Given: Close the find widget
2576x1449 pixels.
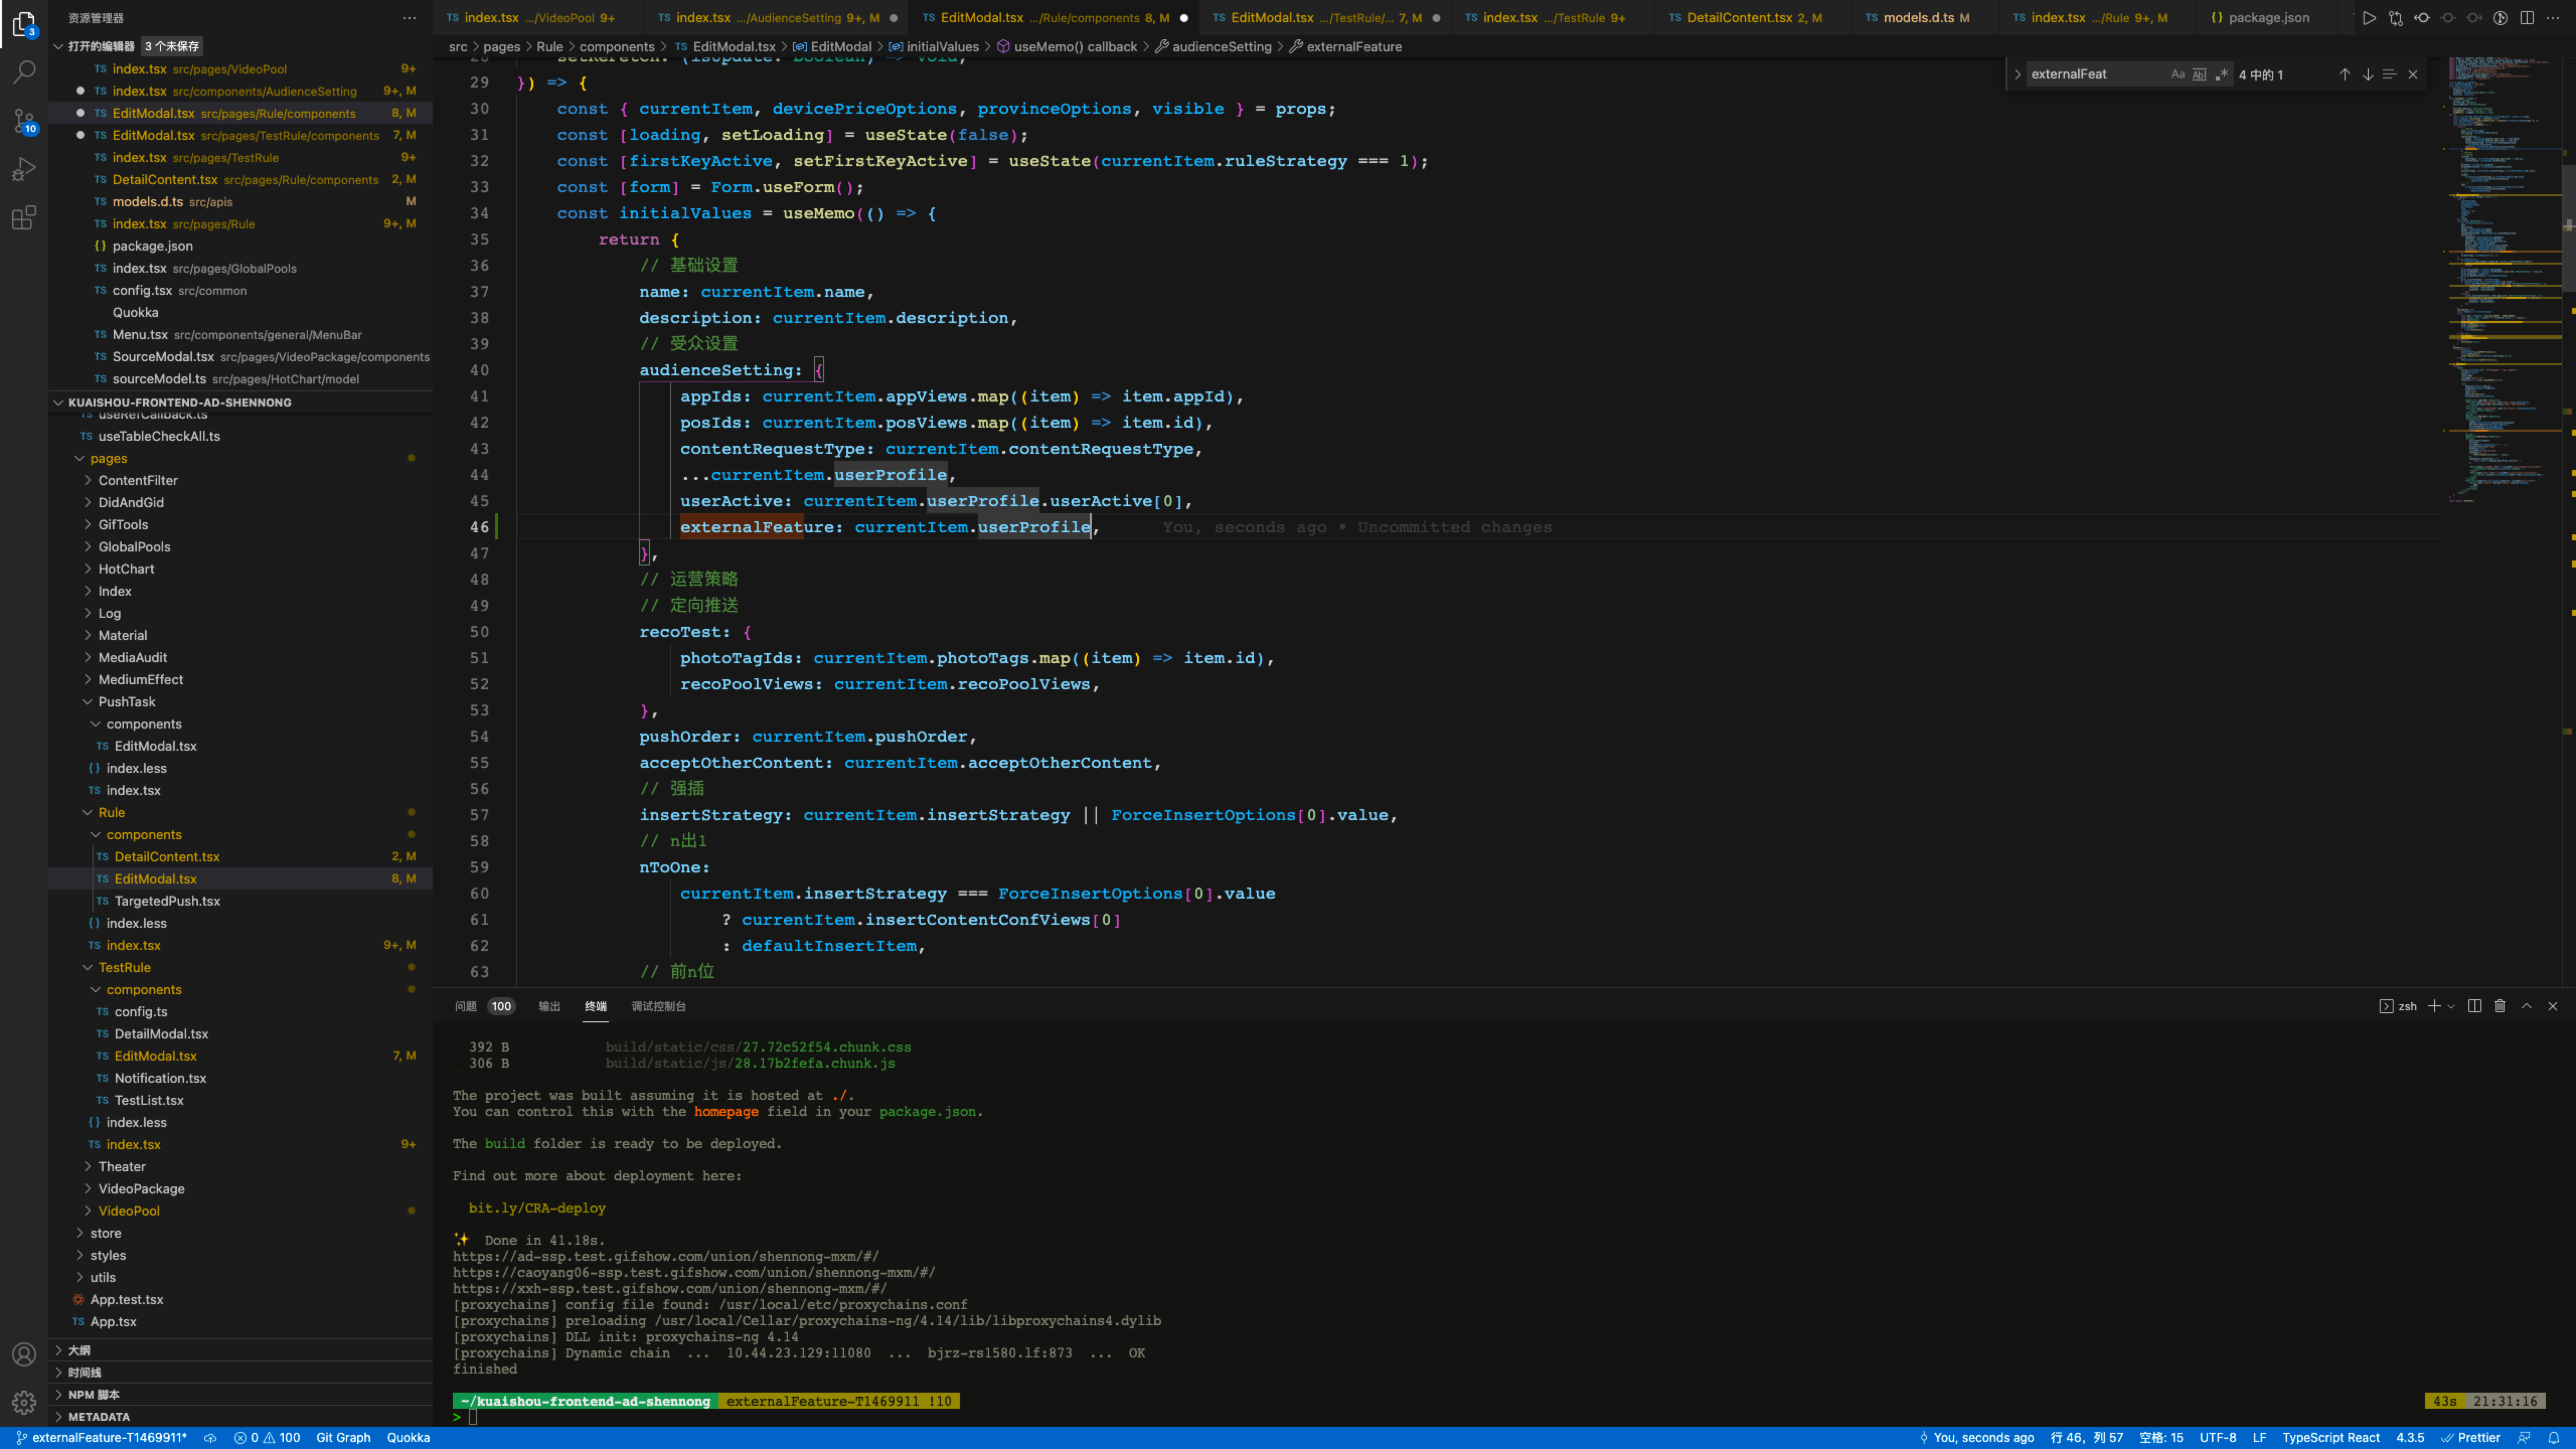Looking at the screenshot, I should click(x=2412, y=74).
